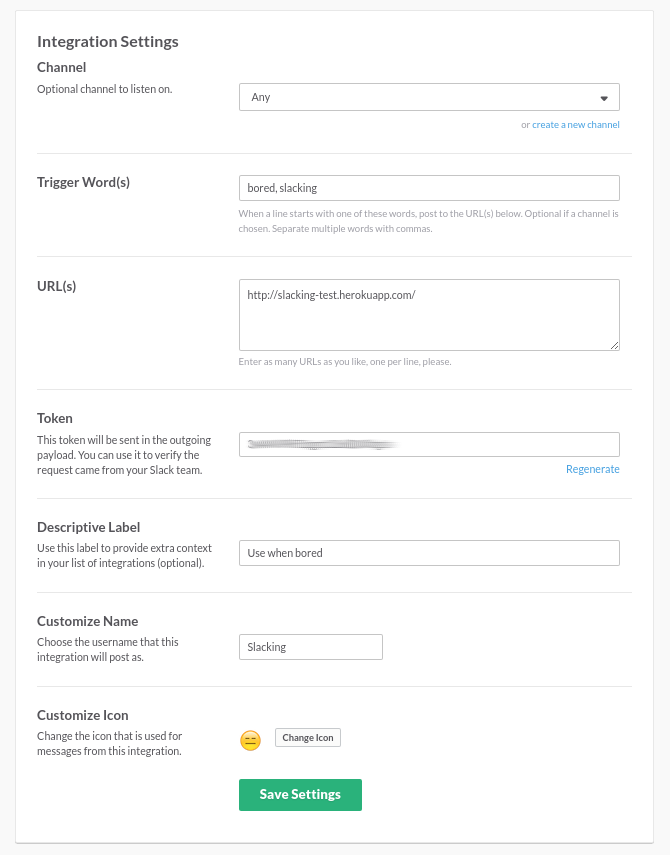Click the dropdown arrow in Channel selector

click(x=604, y=98)
